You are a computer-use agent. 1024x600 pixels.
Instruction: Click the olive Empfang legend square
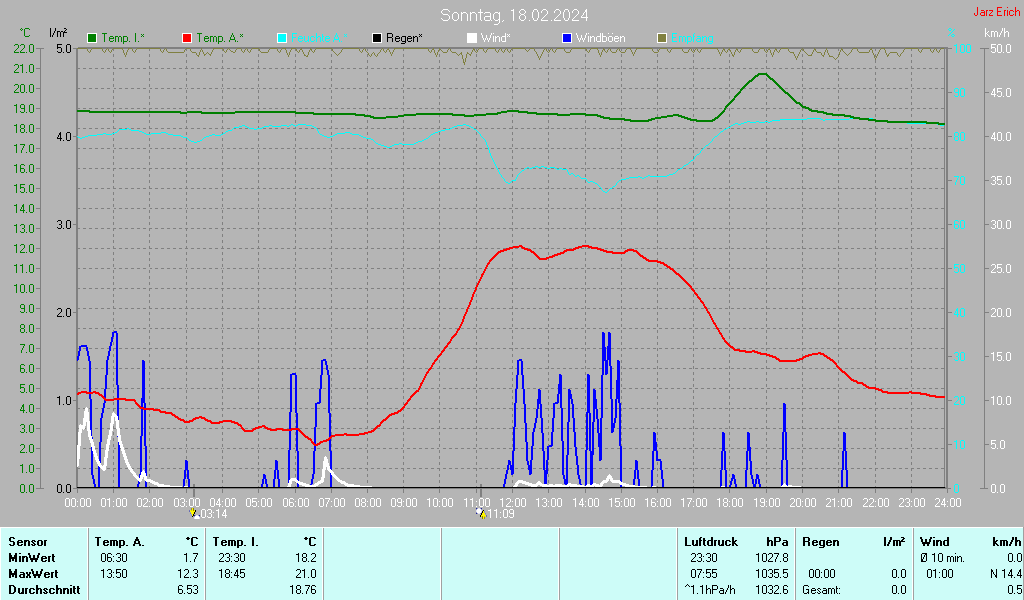pyautogui.click(x=661, y=38)
